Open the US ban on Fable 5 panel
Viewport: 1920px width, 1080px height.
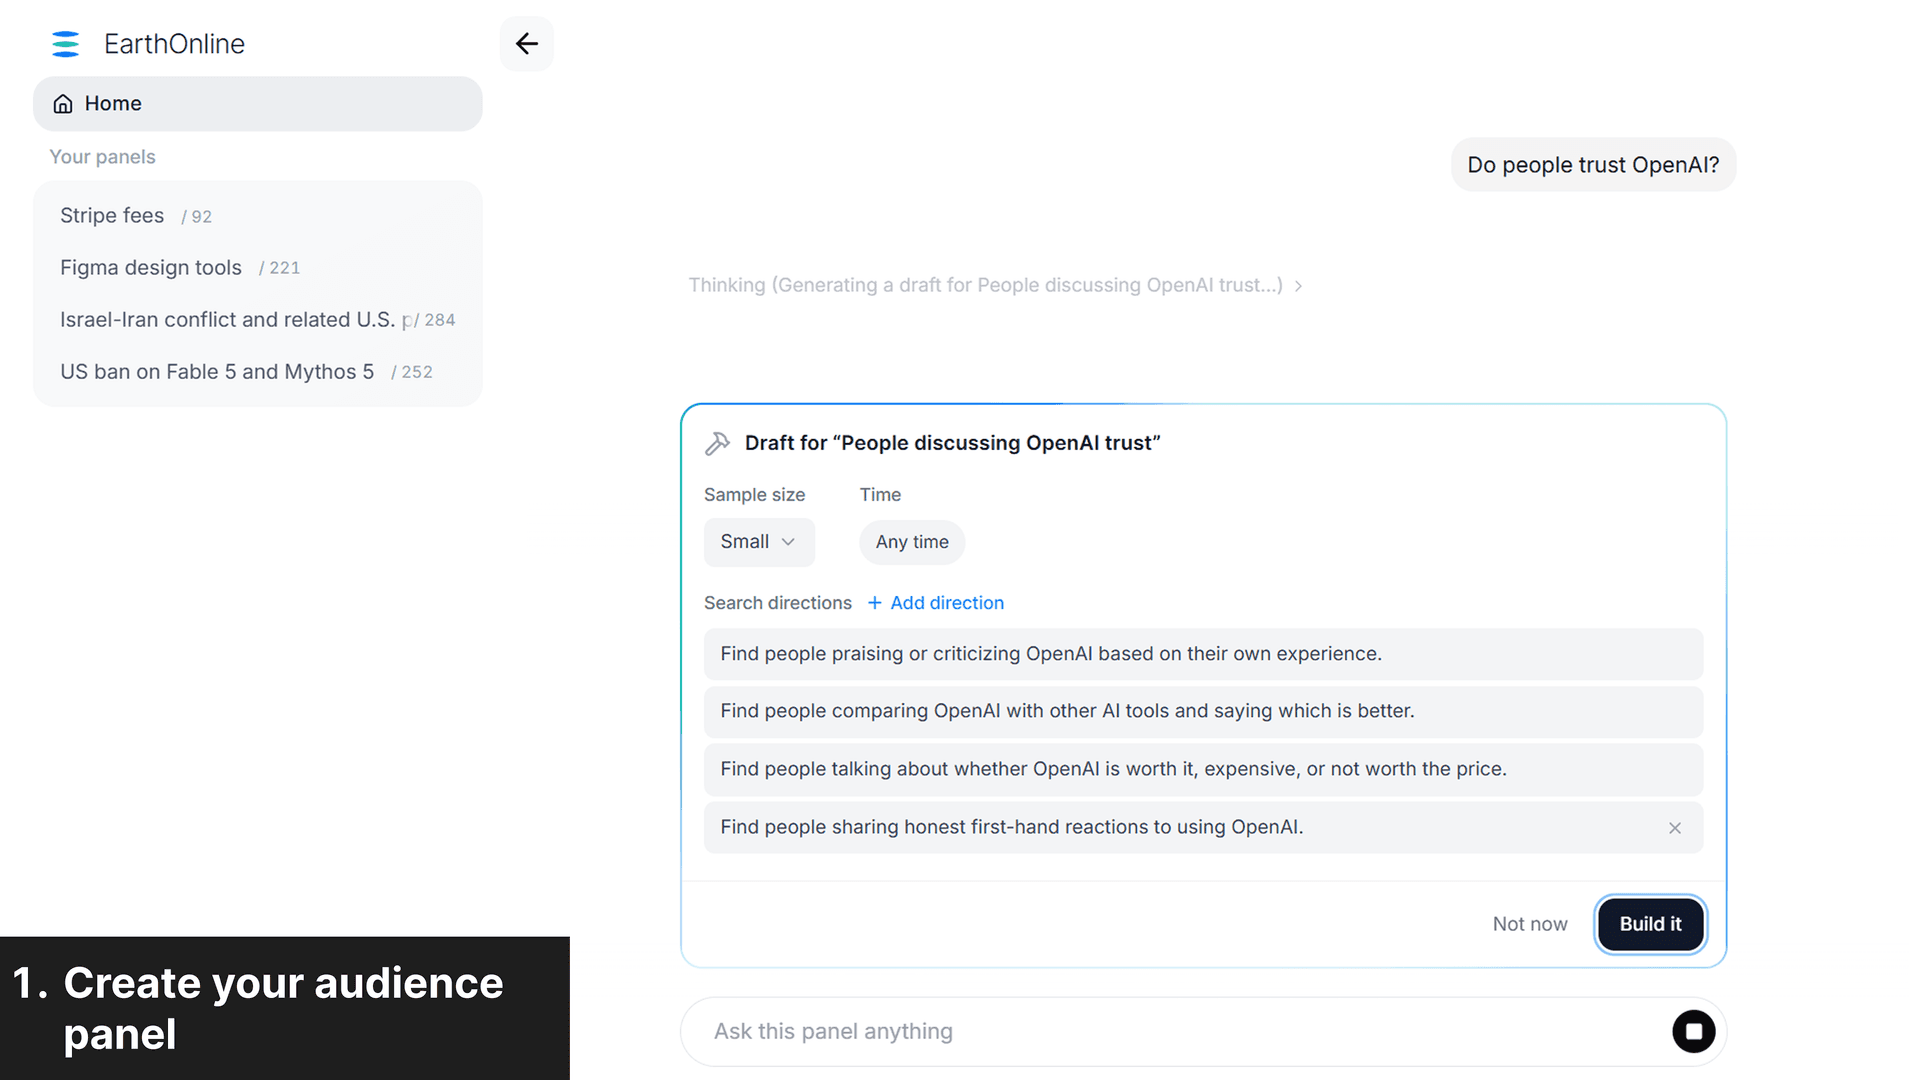point(258,372)
